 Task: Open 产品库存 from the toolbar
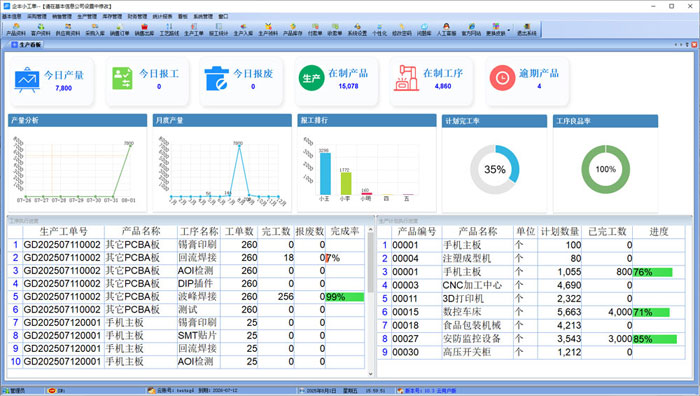292,30
